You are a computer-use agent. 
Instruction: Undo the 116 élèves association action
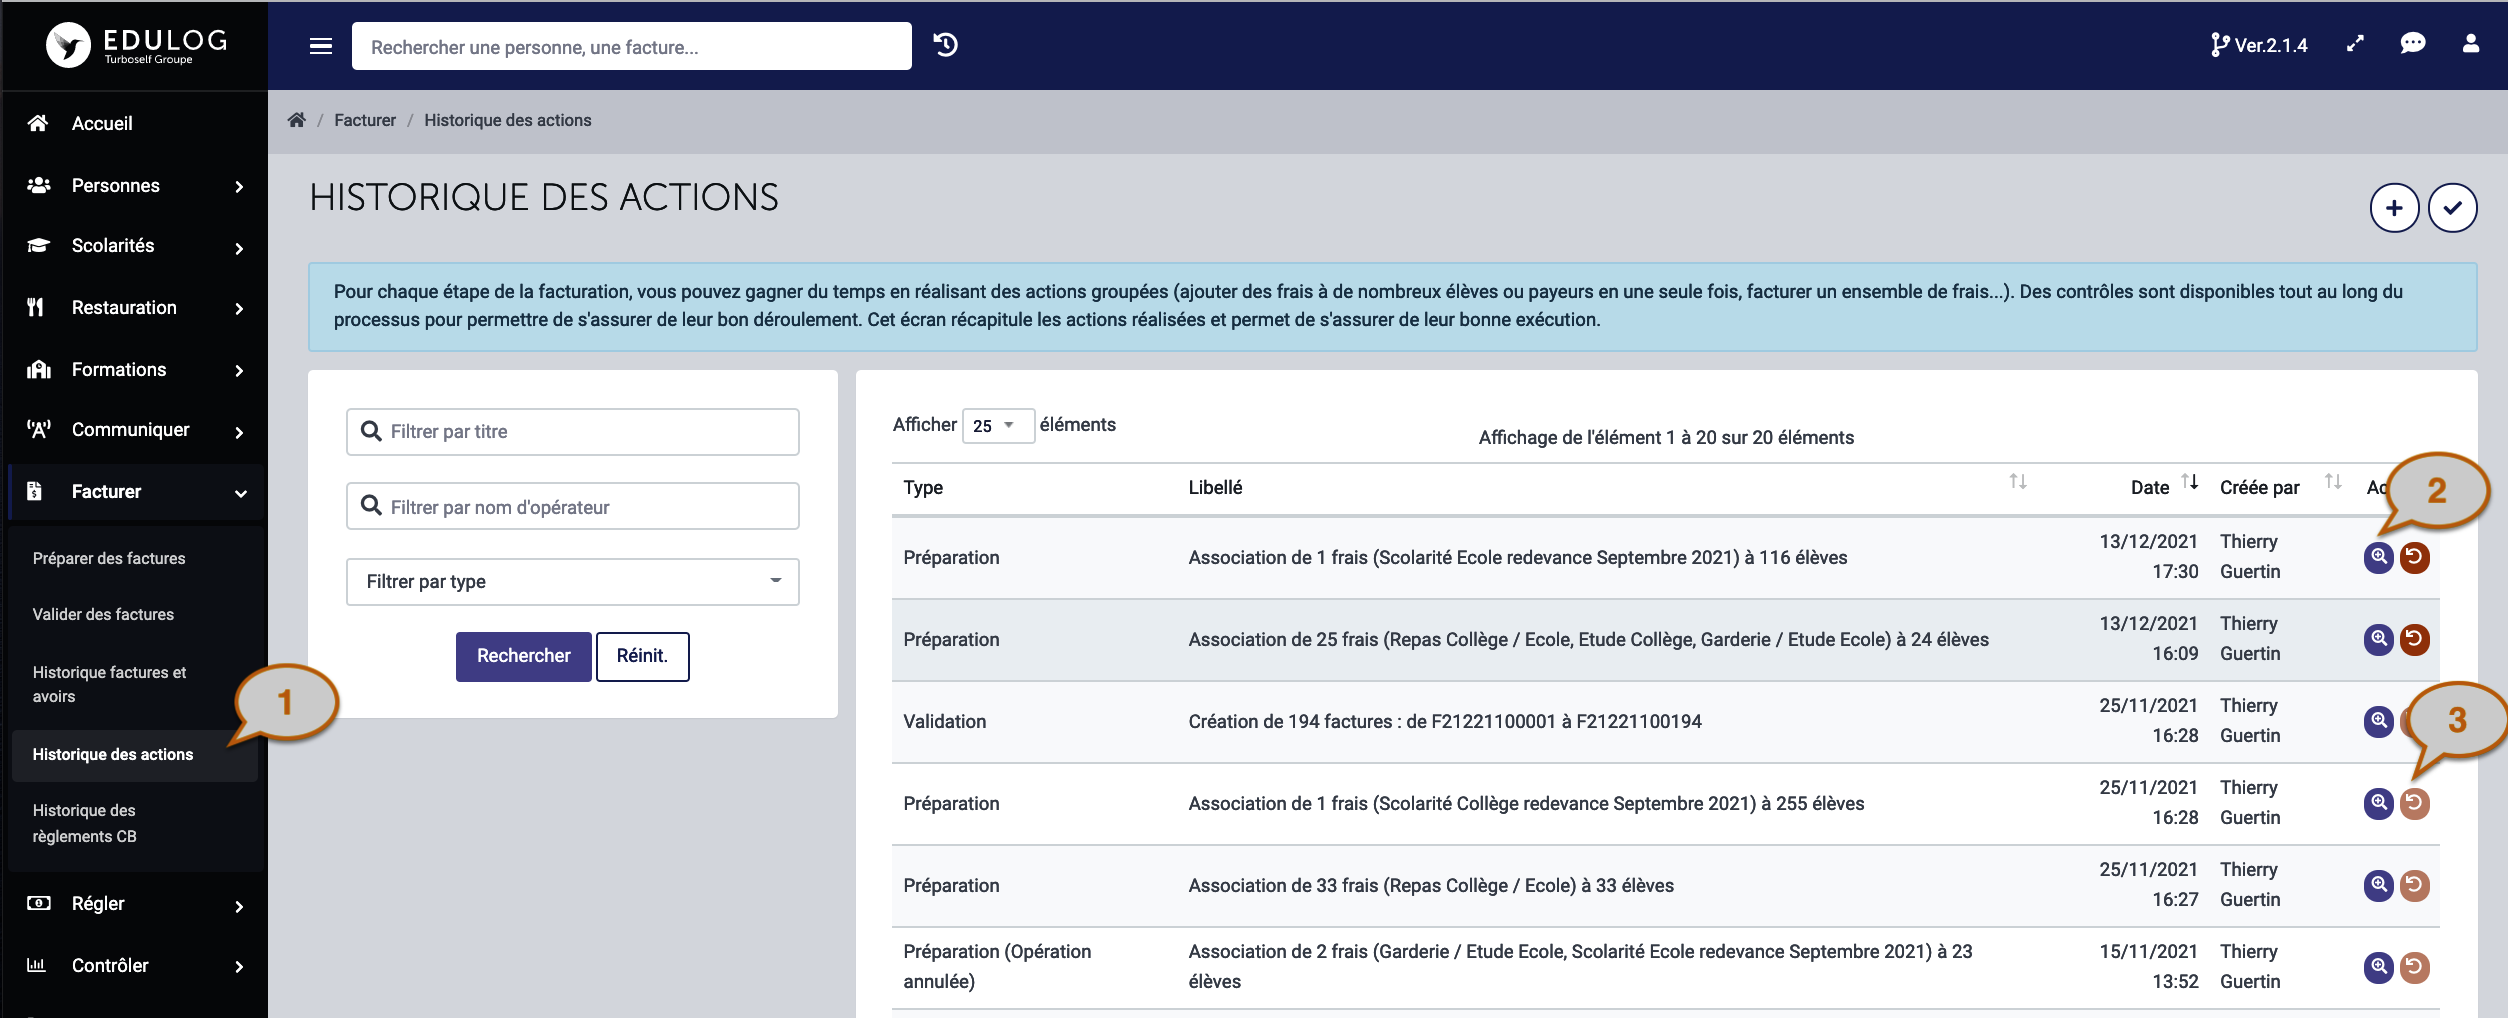pos(2415,557)
